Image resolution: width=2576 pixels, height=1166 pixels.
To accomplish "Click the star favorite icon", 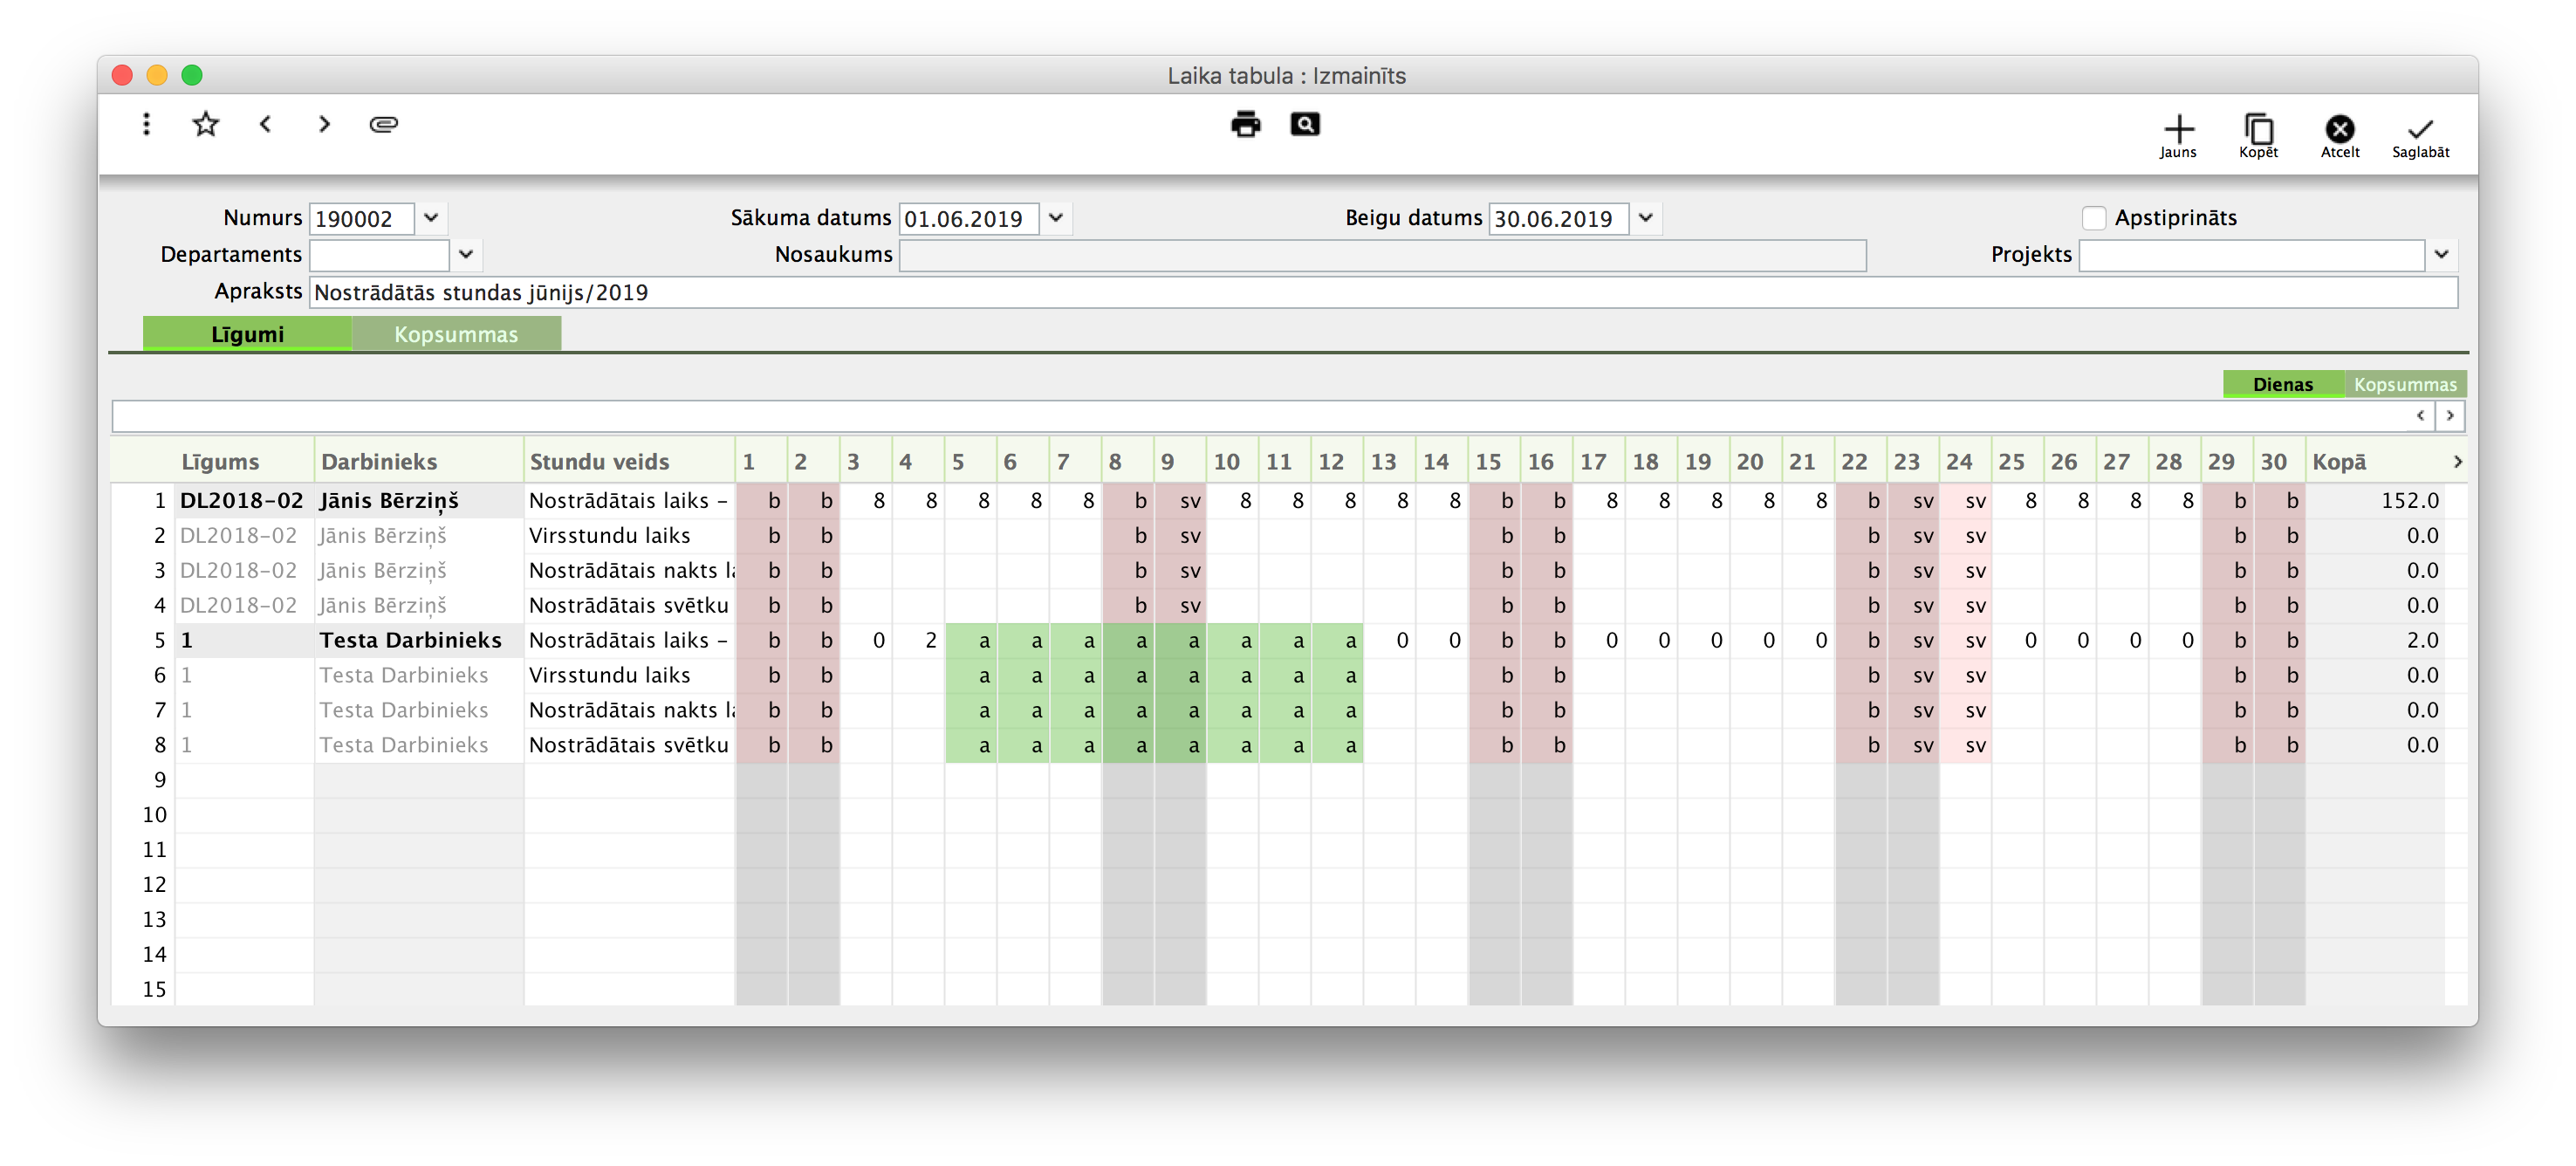I will pos(205,124).
